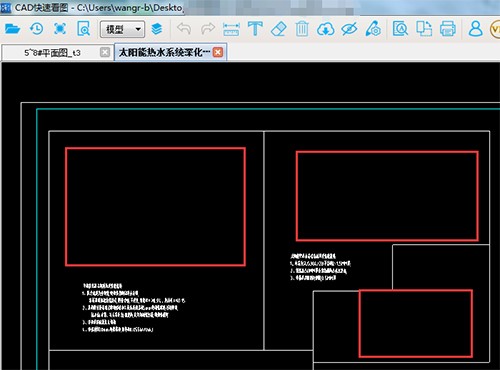500x370 pixels.
Task: Print the drawing with printer icon
Action: (448, 29)
